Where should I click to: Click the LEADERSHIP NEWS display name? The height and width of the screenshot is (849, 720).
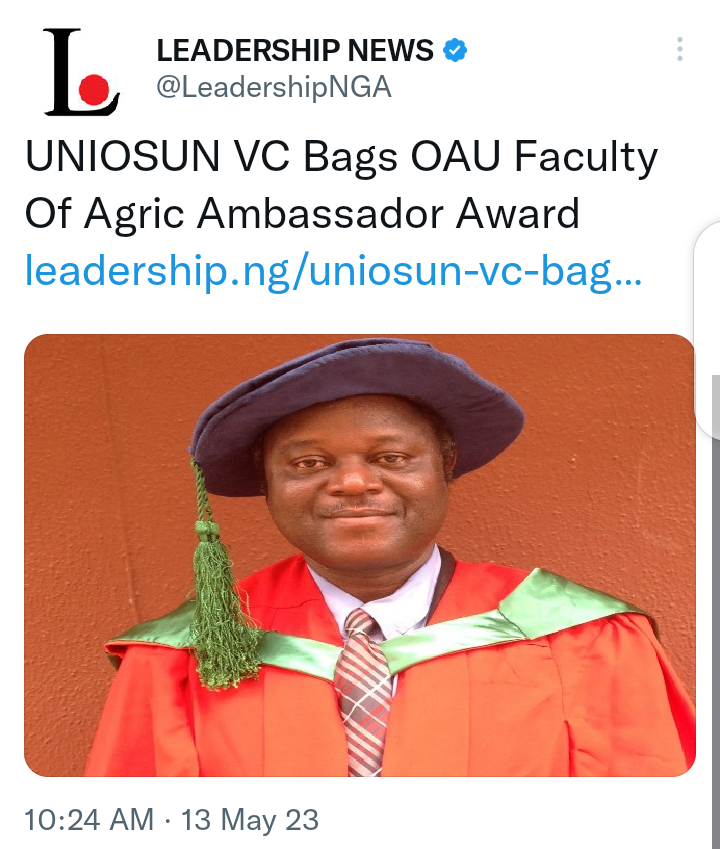pos(295,50)
